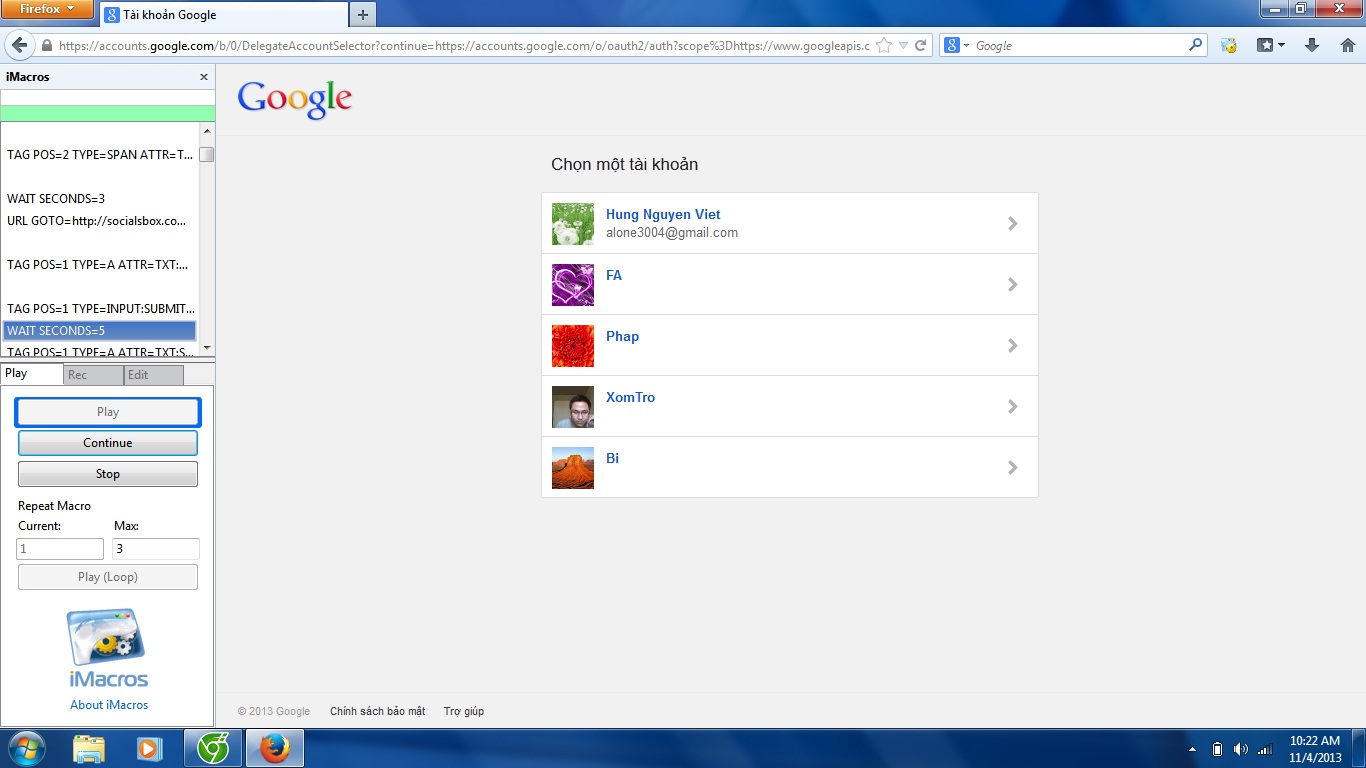Select the highlighted WAIT SECONDS=5 line
The image size is (1366, 768).
[100, 331]
